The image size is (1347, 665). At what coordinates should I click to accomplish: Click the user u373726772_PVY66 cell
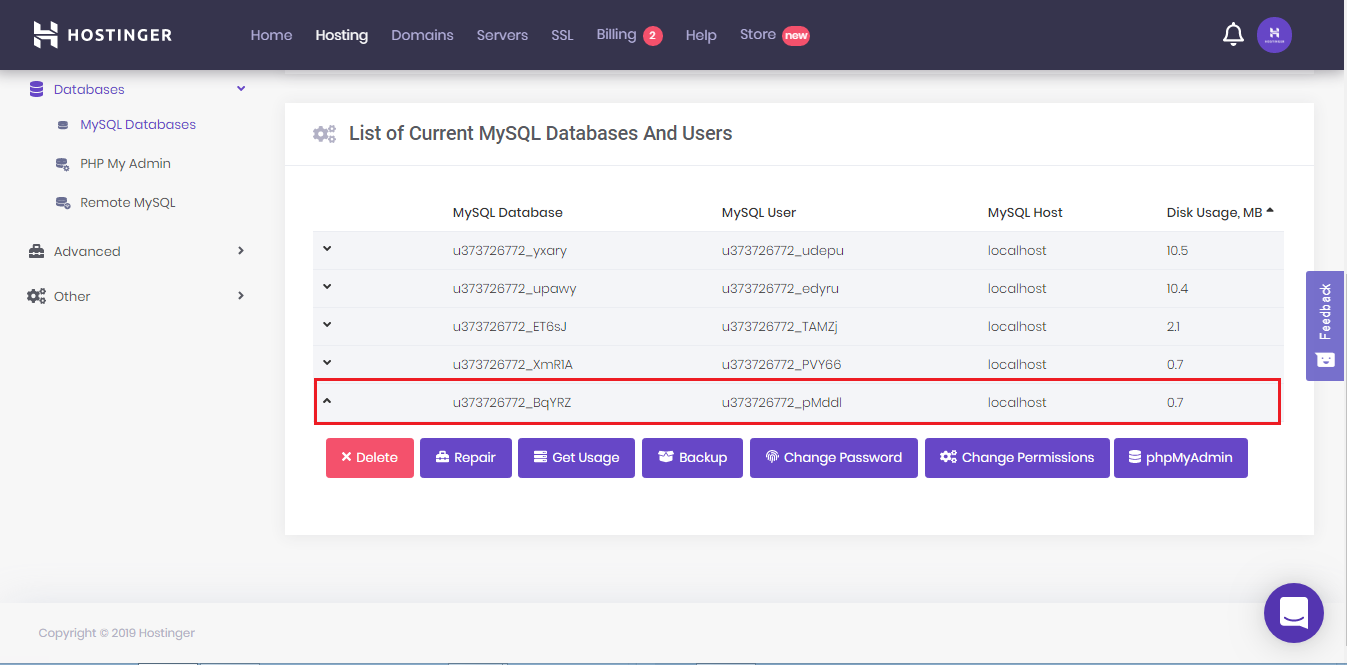tap(781, 365)
